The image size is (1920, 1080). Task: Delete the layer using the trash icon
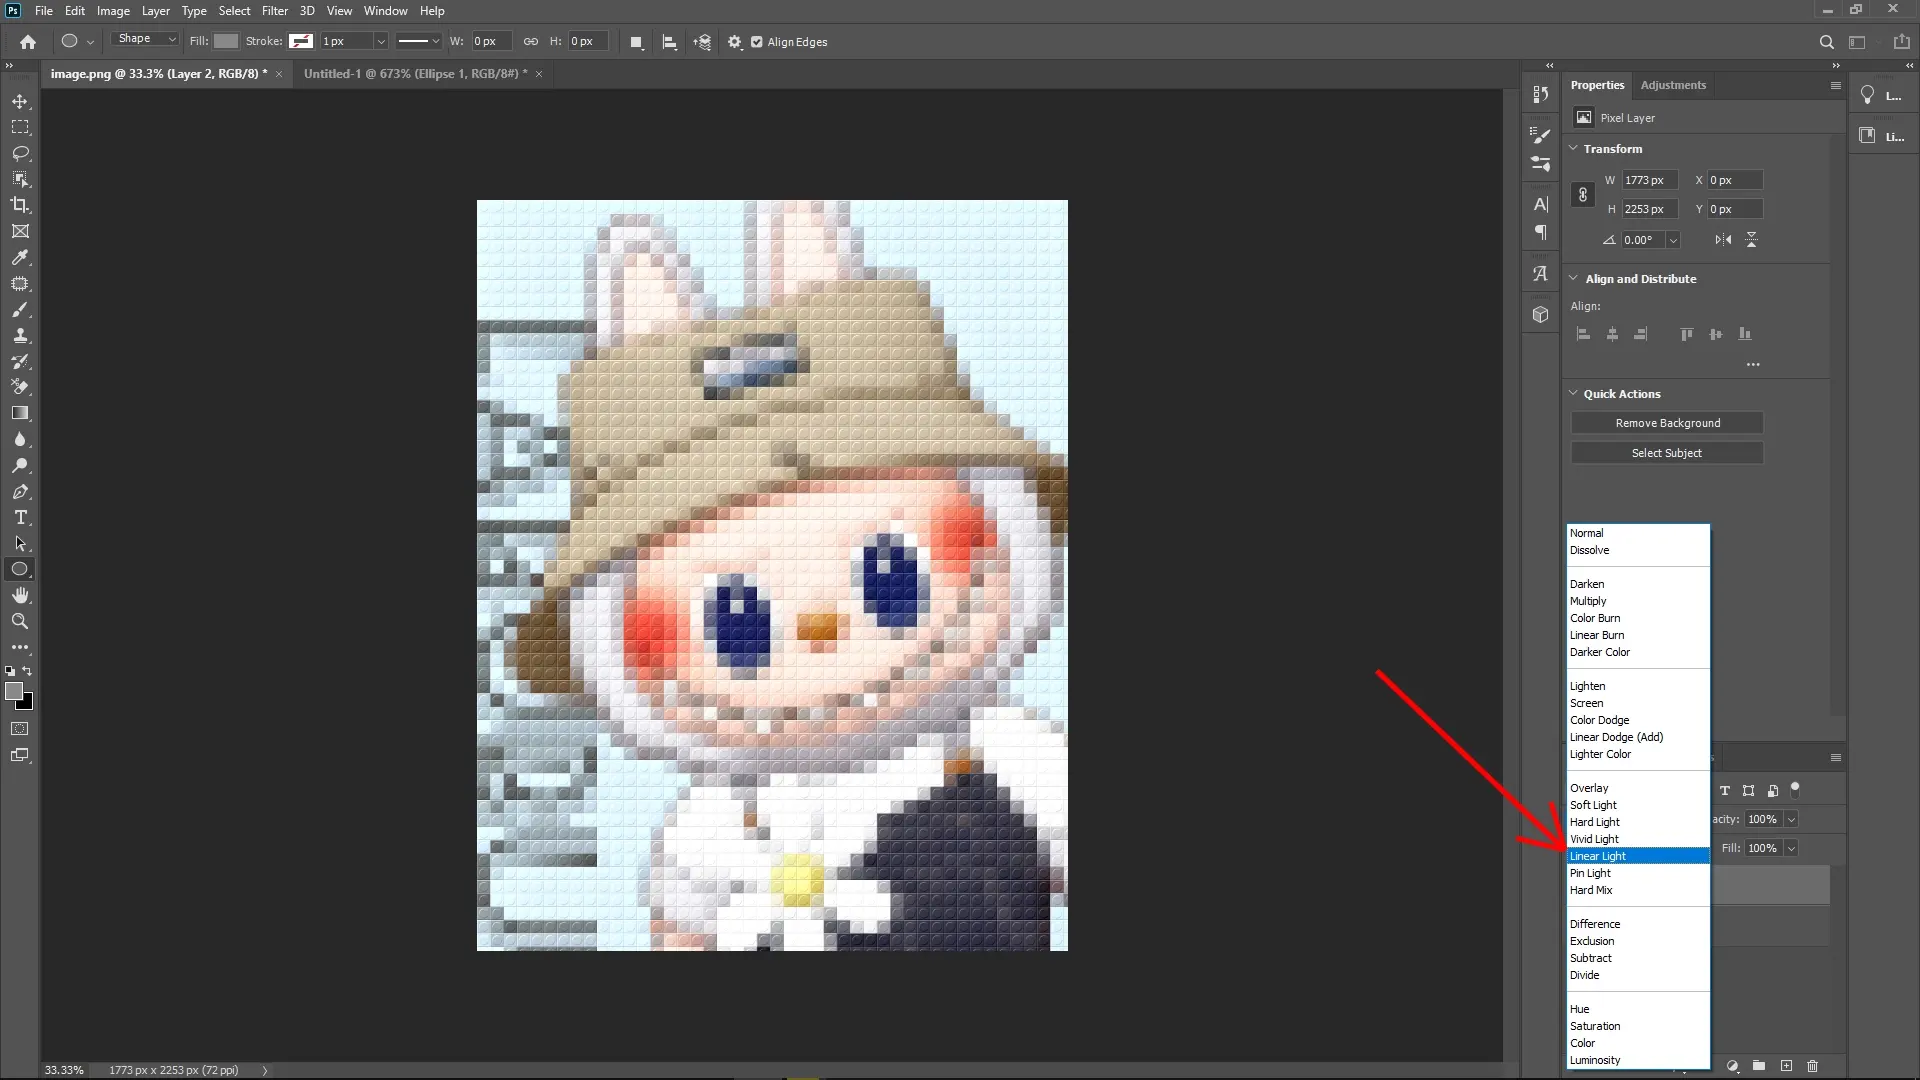click(1811, 1067)
